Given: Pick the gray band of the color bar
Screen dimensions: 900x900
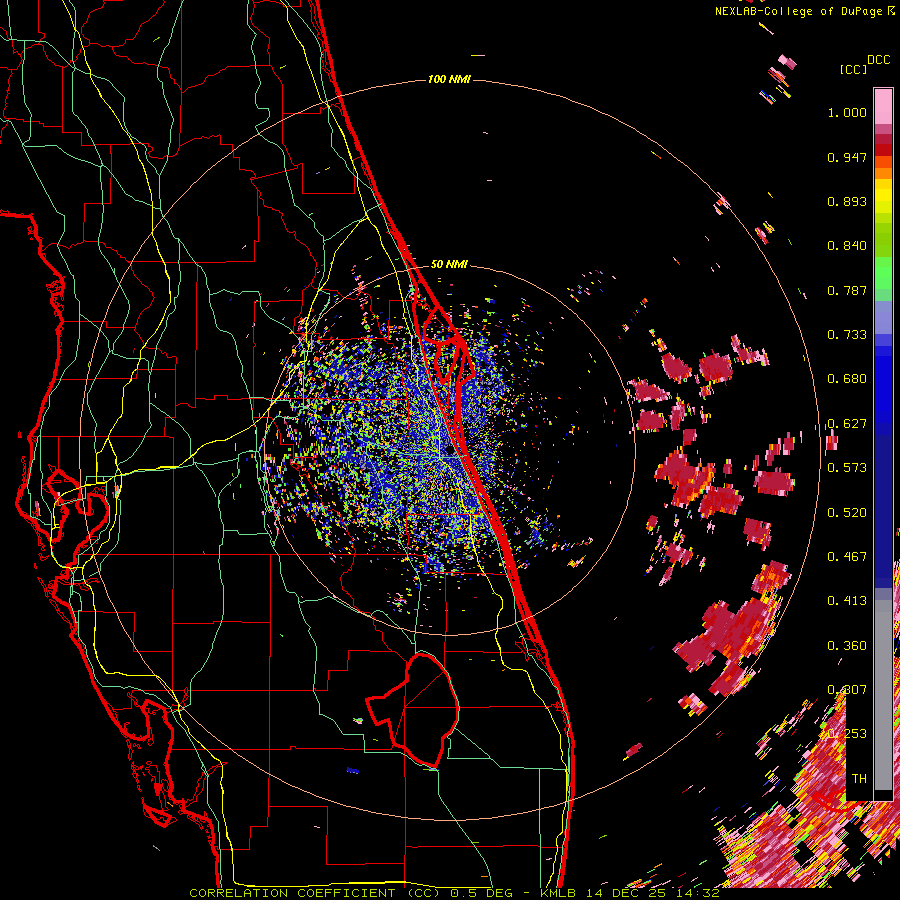Looking at the screenshot, I should coord(883,695).
